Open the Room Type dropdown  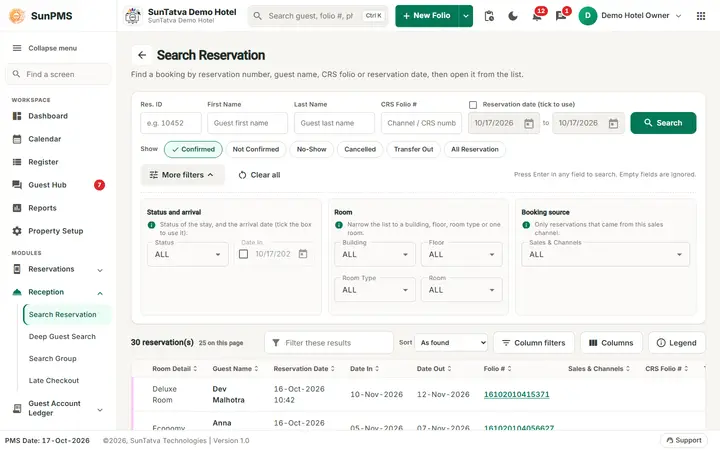click(375, 290)
